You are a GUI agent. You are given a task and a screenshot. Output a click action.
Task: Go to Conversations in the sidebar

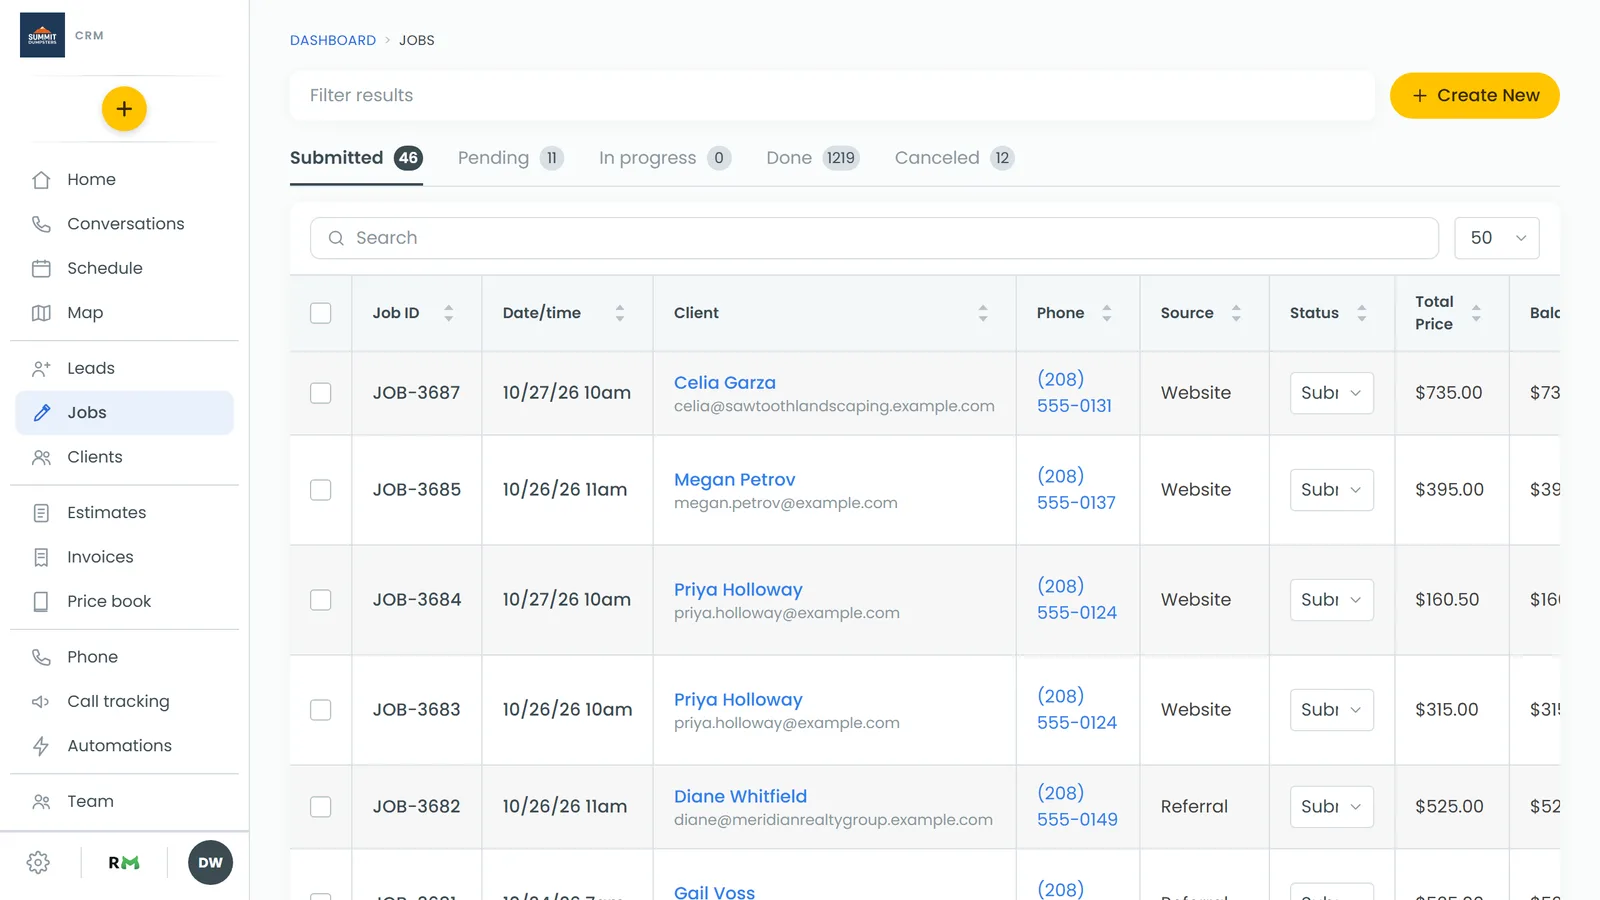124,224
